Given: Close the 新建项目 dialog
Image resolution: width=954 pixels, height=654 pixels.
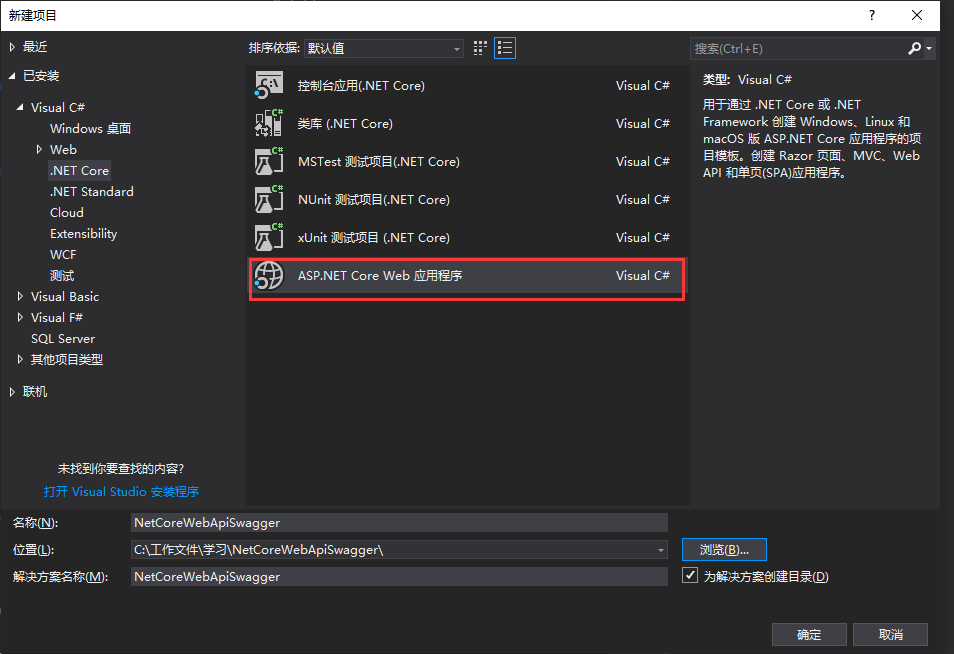Looking at the screenshot, I should pyautogui.click(x=917, y=15).
